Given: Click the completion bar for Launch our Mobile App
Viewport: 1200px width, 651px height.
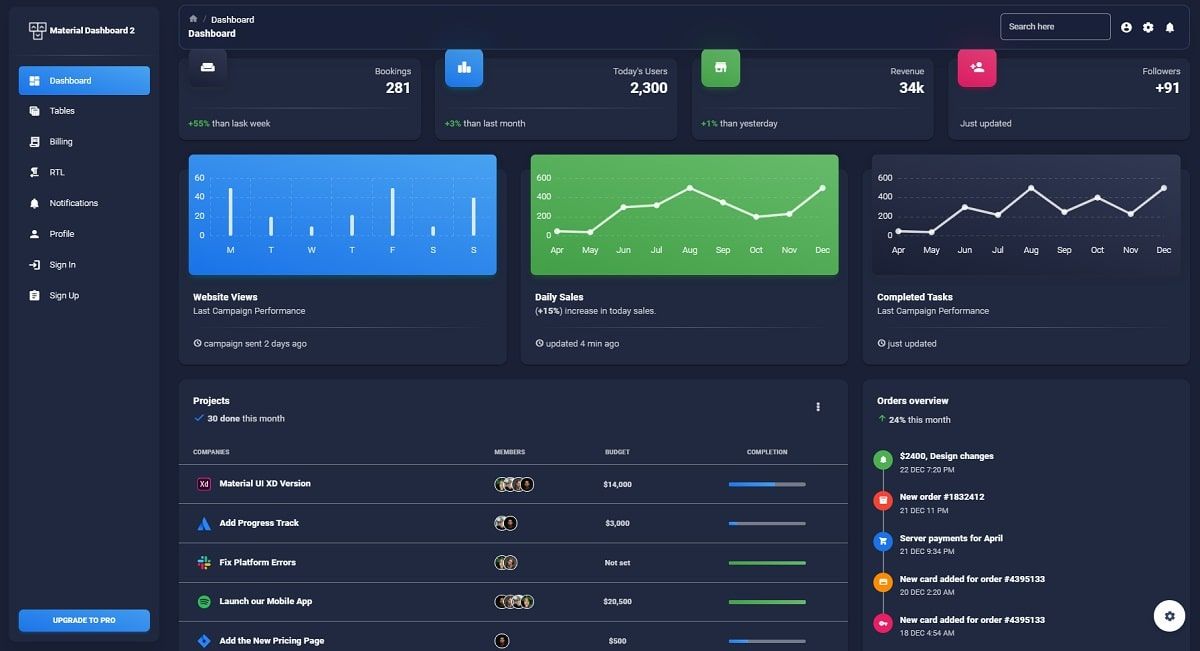Looking at the screenshot, I should pos(766,602).
